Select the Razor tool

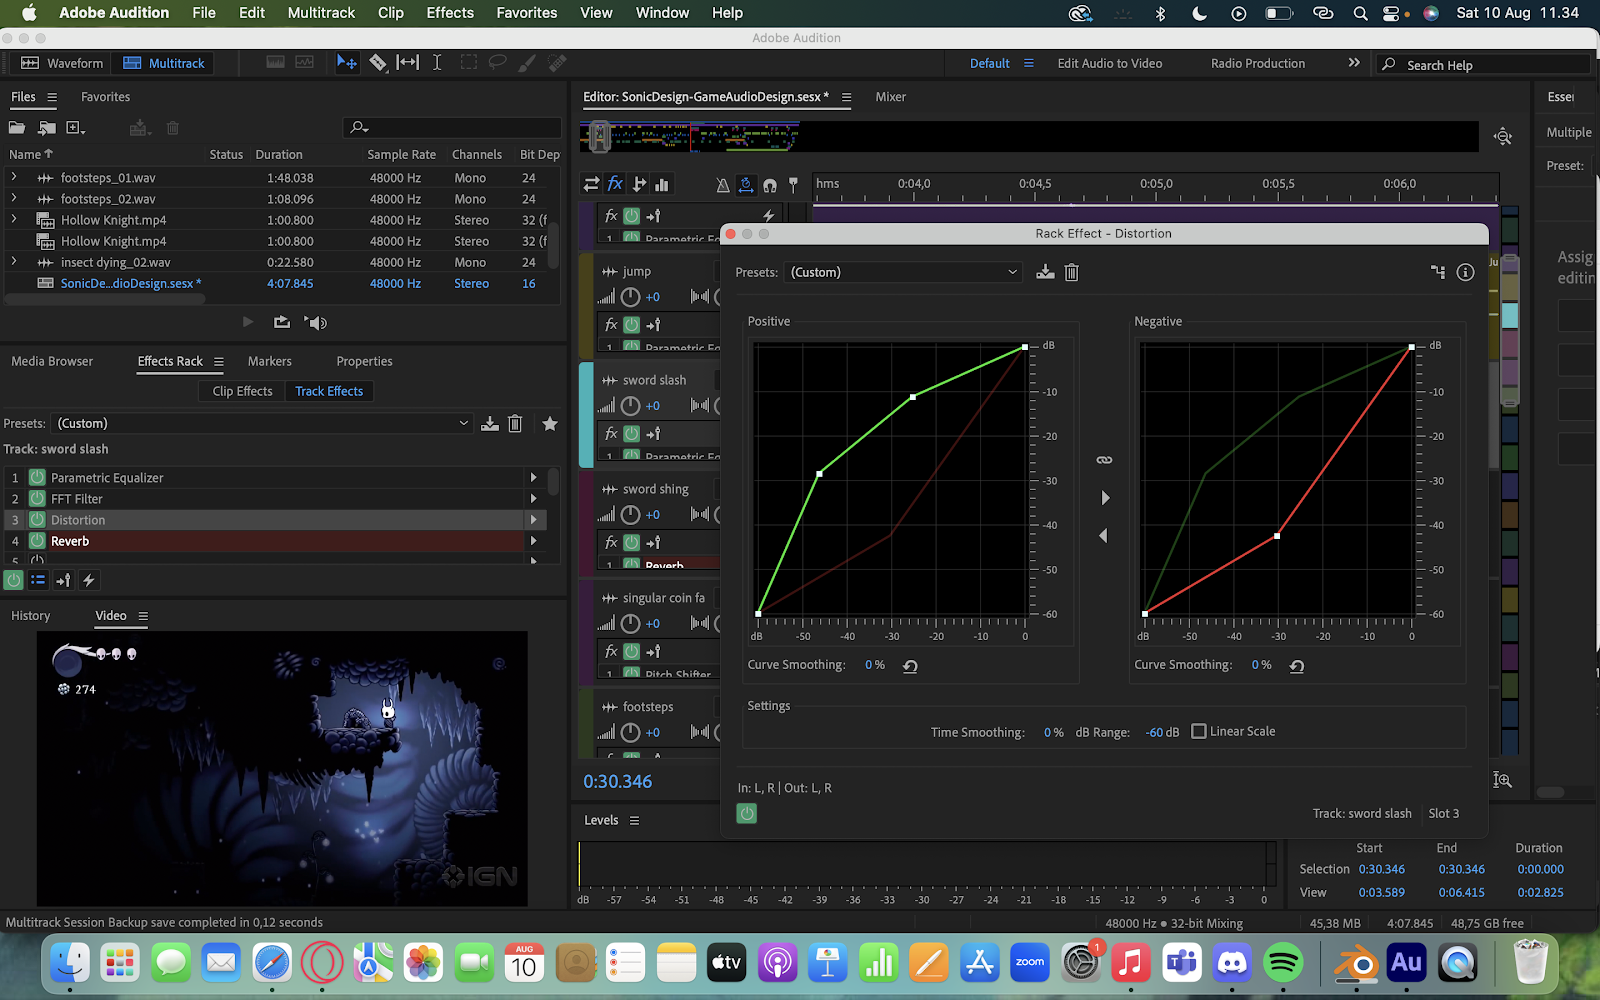point(378,63)
